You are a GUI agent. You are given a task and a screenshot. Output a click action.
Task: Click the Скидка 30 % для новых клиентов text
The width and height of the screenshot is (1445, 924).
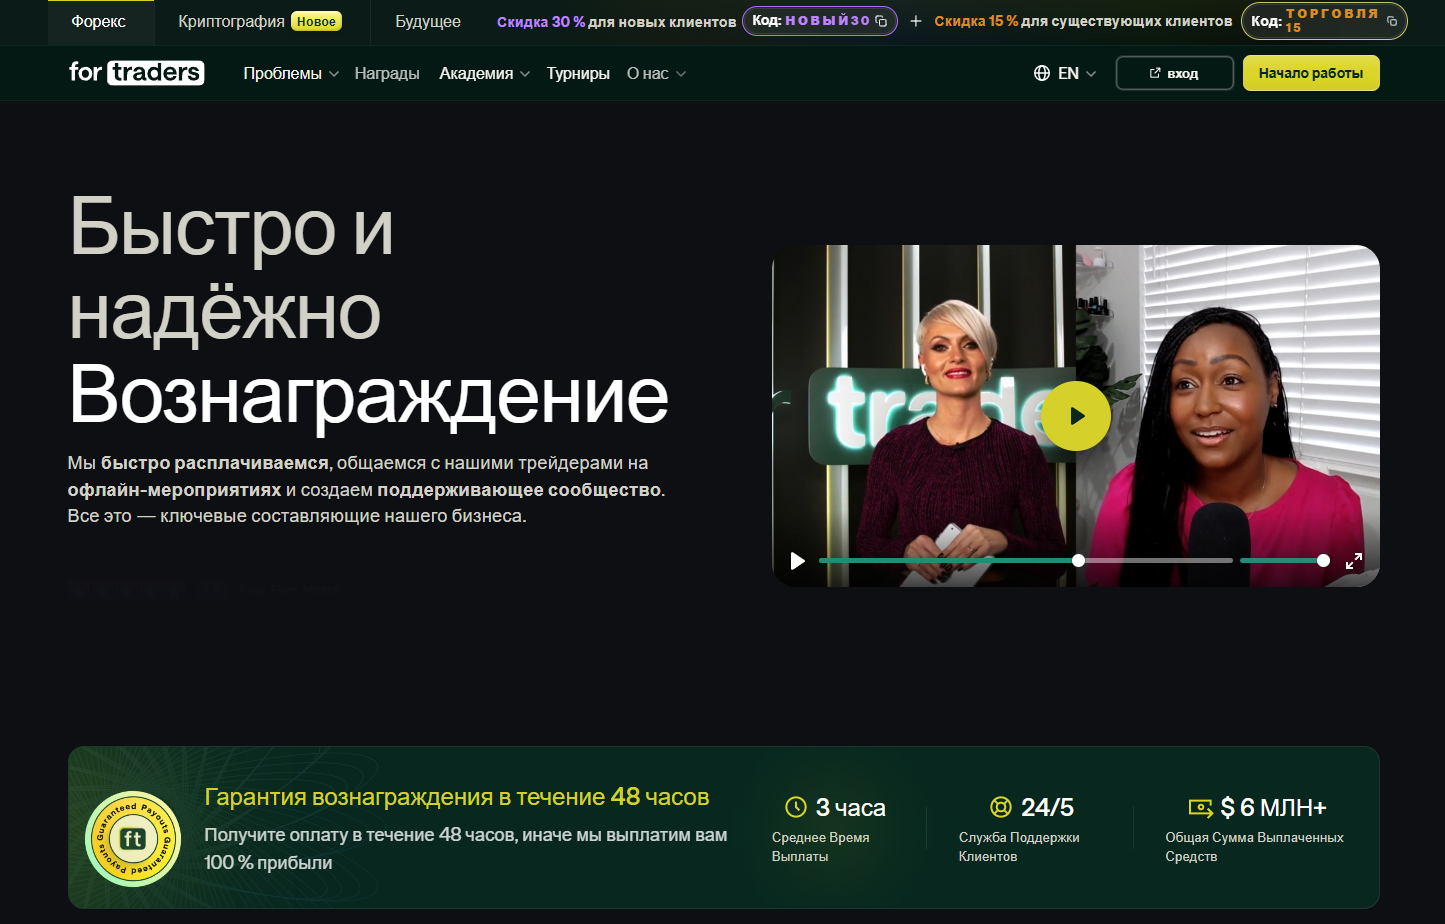click(x=616, y=21)
